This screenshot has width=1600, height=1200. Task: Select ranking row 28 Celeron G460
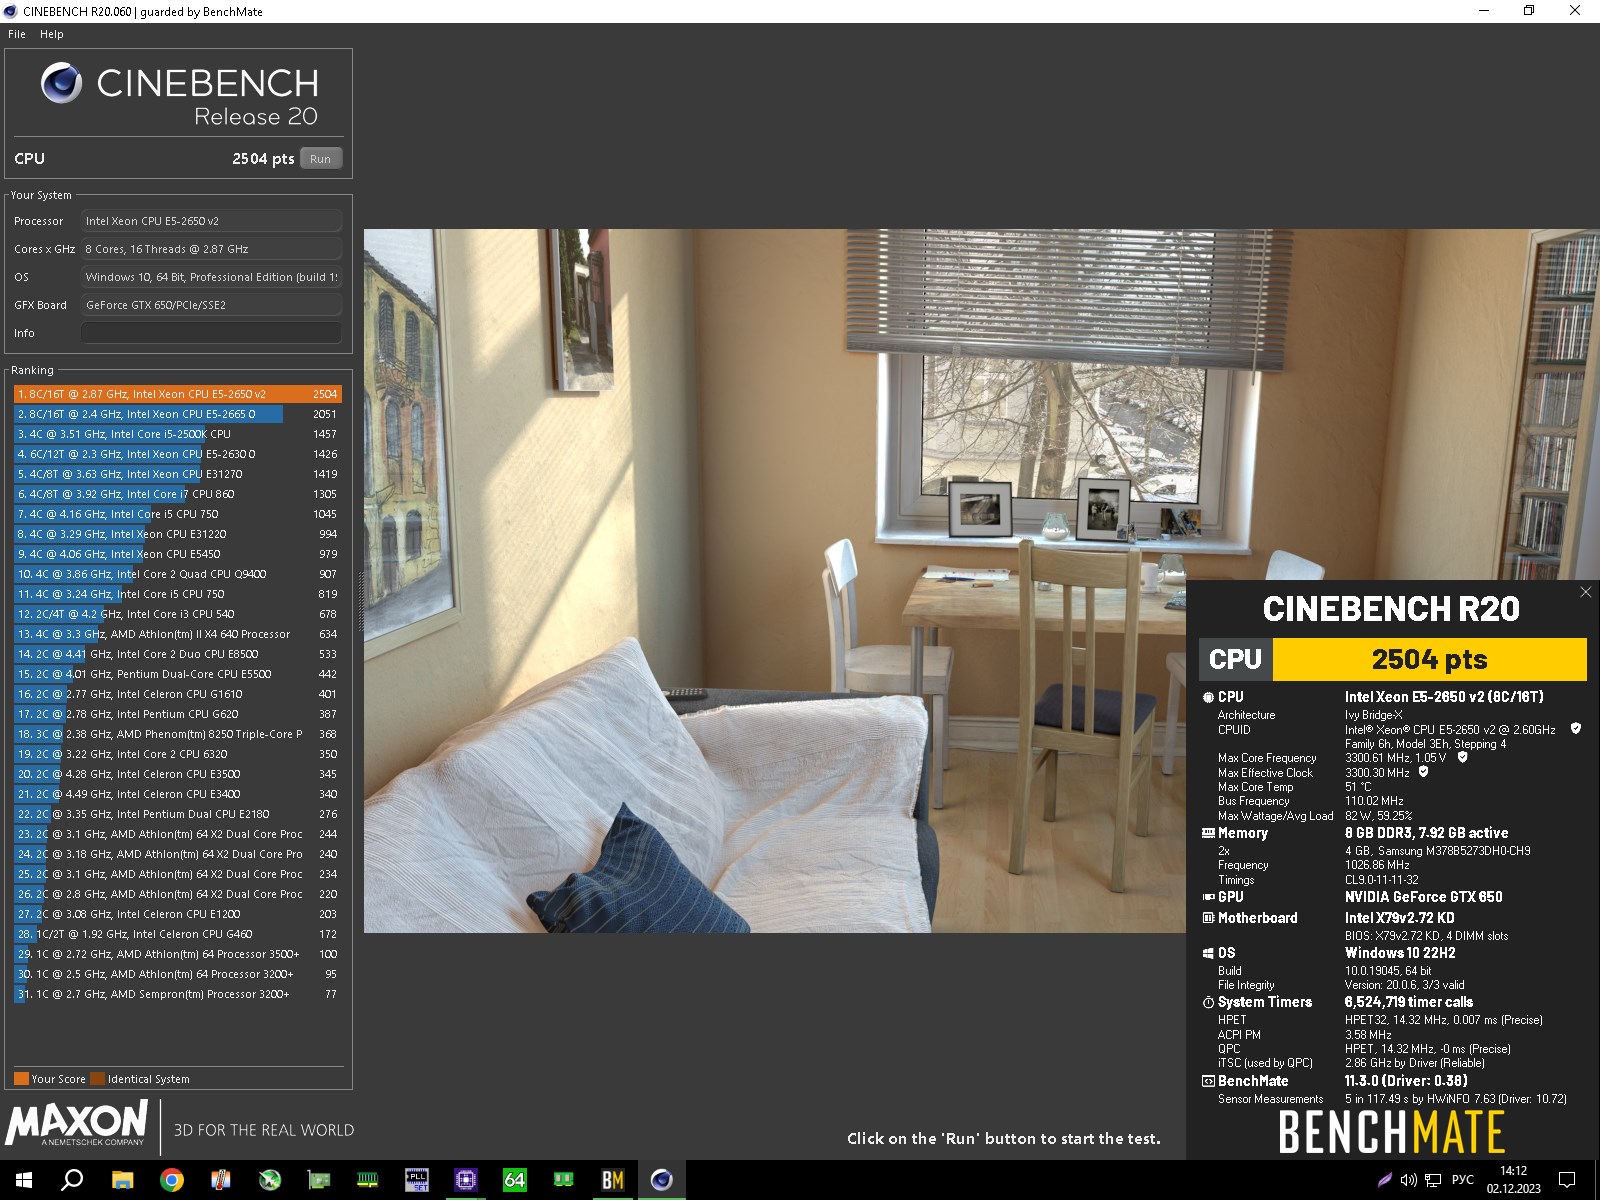point(178,934)
